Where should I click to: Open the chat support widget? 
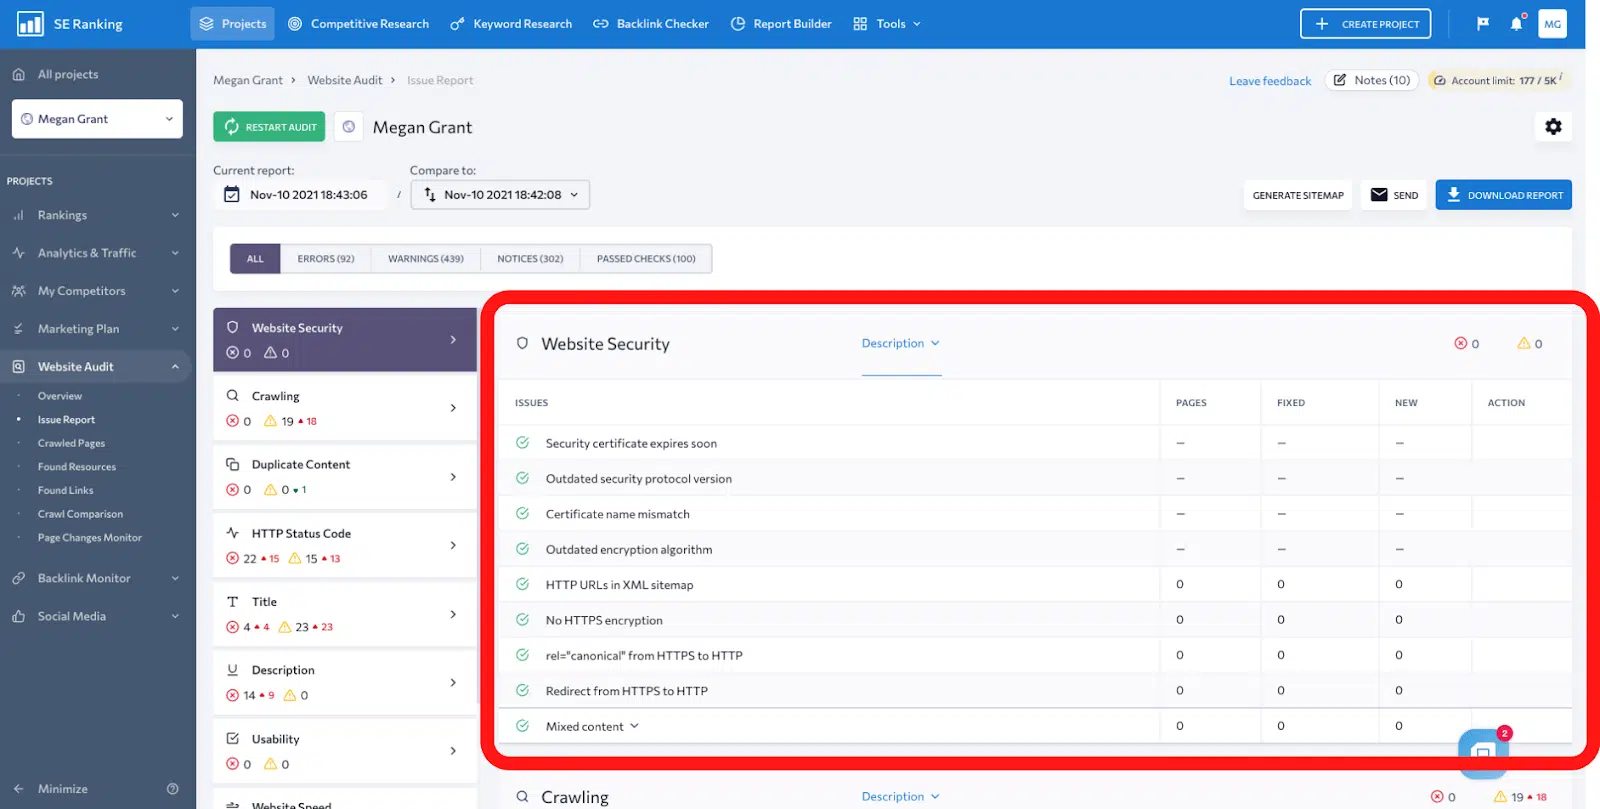pos(1483,751)
